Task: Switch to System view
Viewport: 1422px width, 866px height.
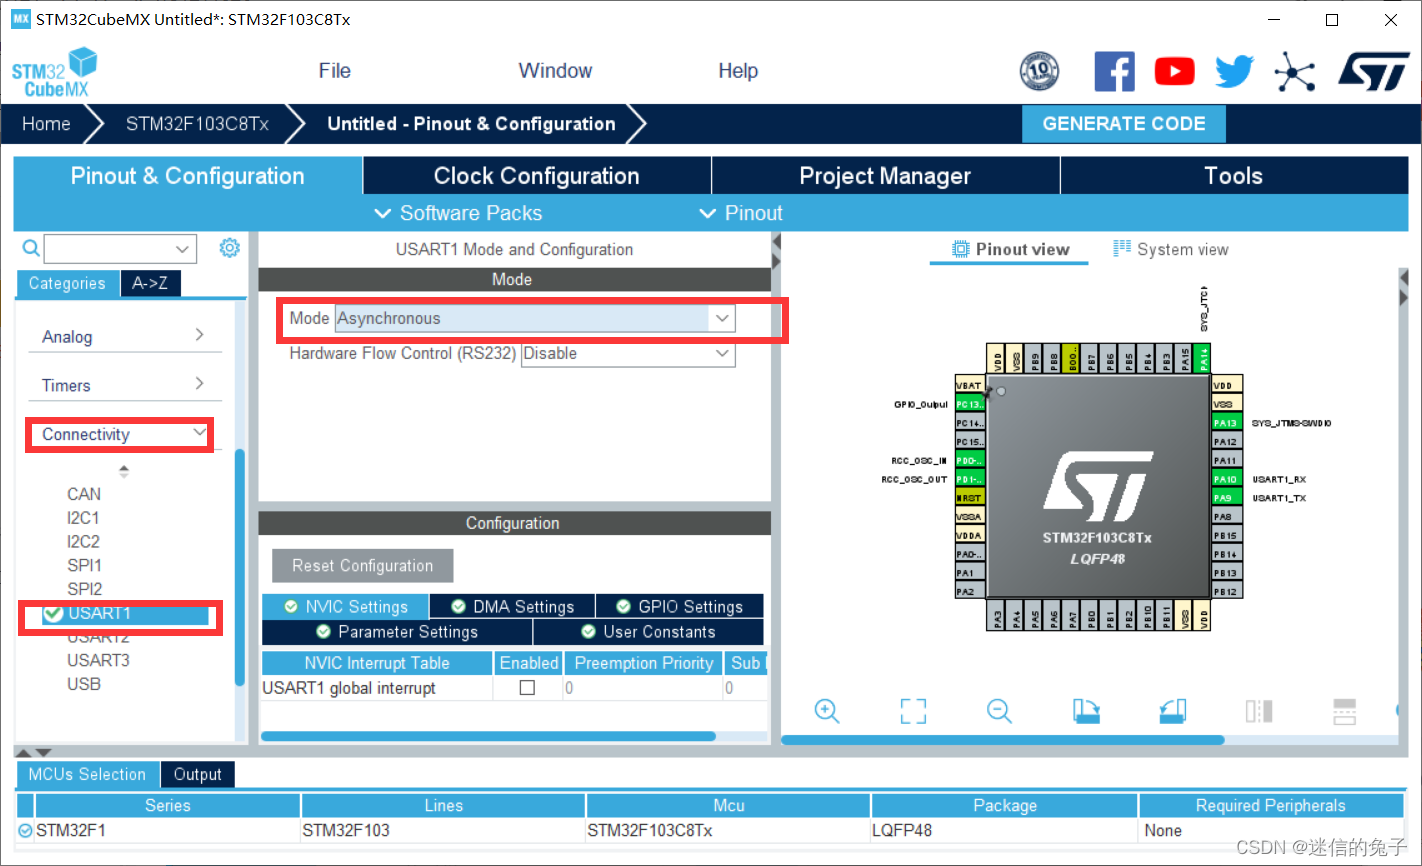Action: pyautogui.click(x=1171, y=249)
